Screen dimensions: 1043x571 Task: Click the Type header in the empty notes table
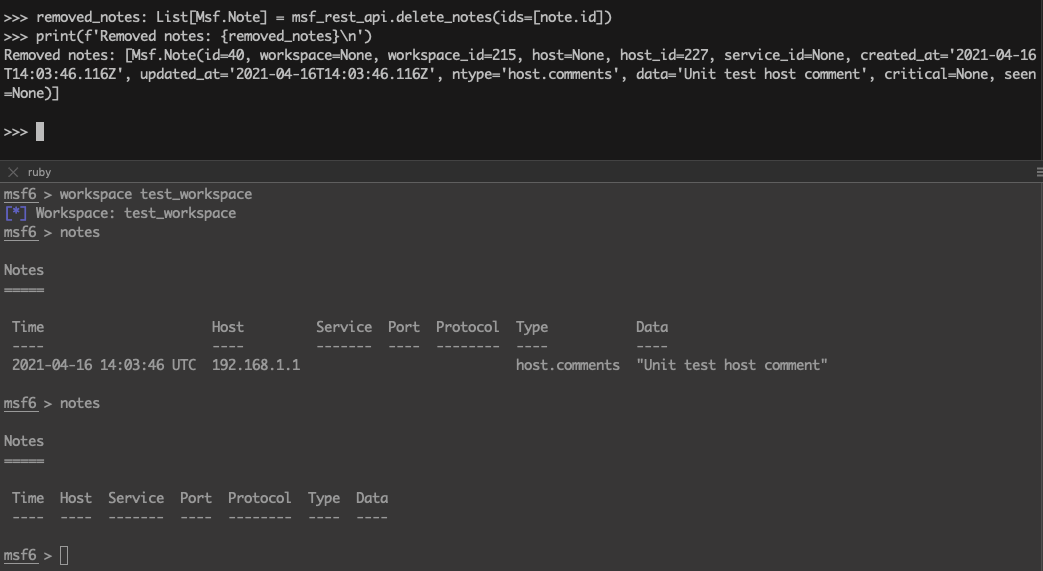pos(324,498)
